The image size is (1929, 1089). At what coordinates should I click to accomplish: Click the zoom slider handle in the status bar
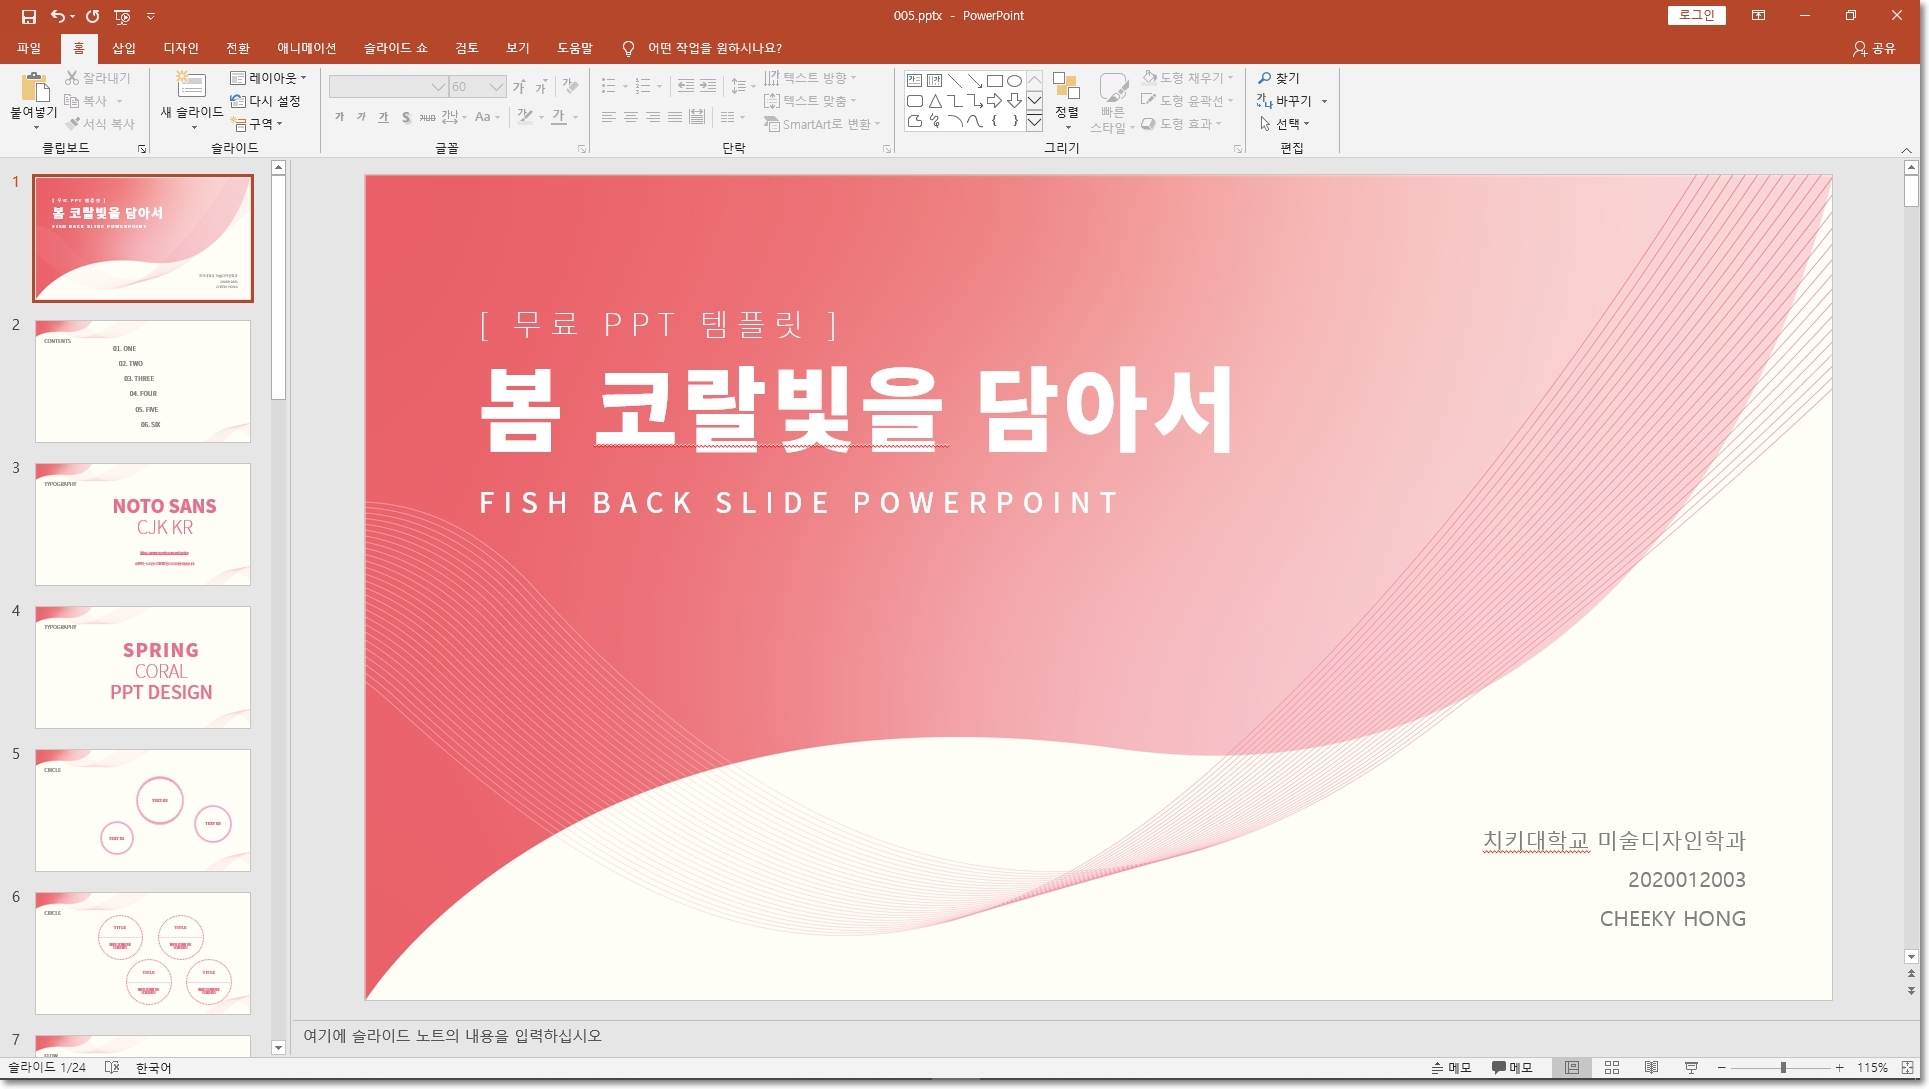[x=1783, y=1068]
